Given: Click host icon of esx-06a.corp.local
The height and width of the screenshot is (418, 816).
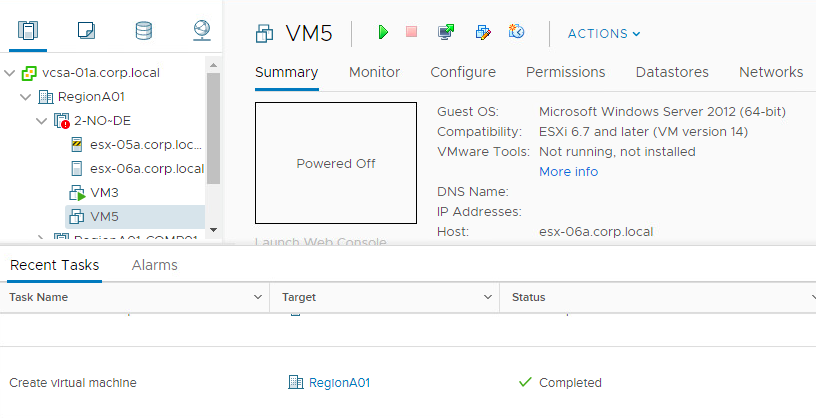Looking at the screenshot, I should 77,169.
